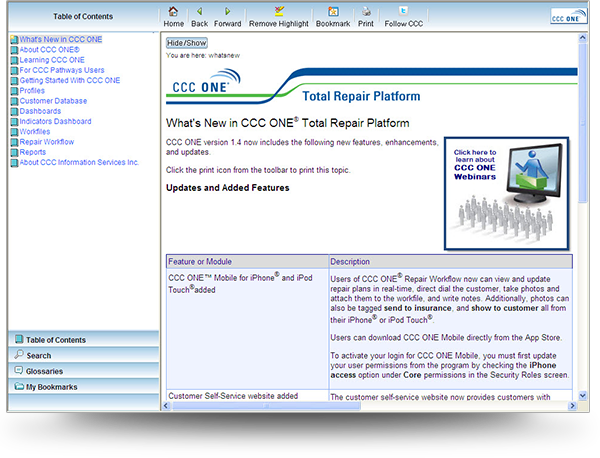Click the Follow CCC Twitter icon
This screenshot has height=458, width=600.
[403, 11]
